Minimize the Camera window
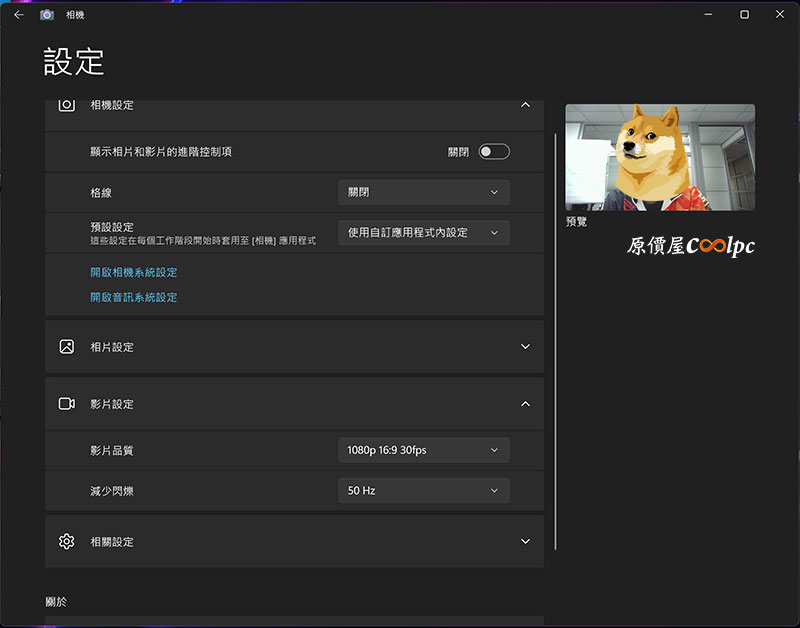Image resolution: width=800 pixels, height=628 pixels. 708,14
